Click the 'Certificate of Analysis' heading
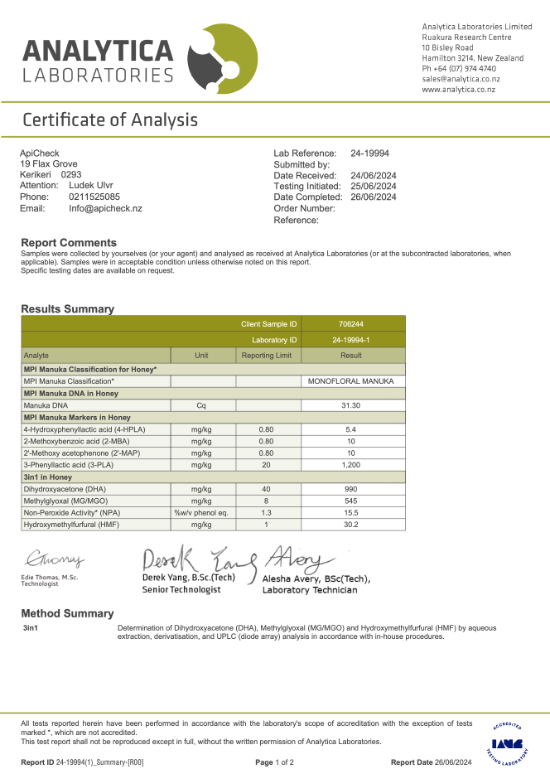Screen dimensions: 550x780 click(110, 120)
